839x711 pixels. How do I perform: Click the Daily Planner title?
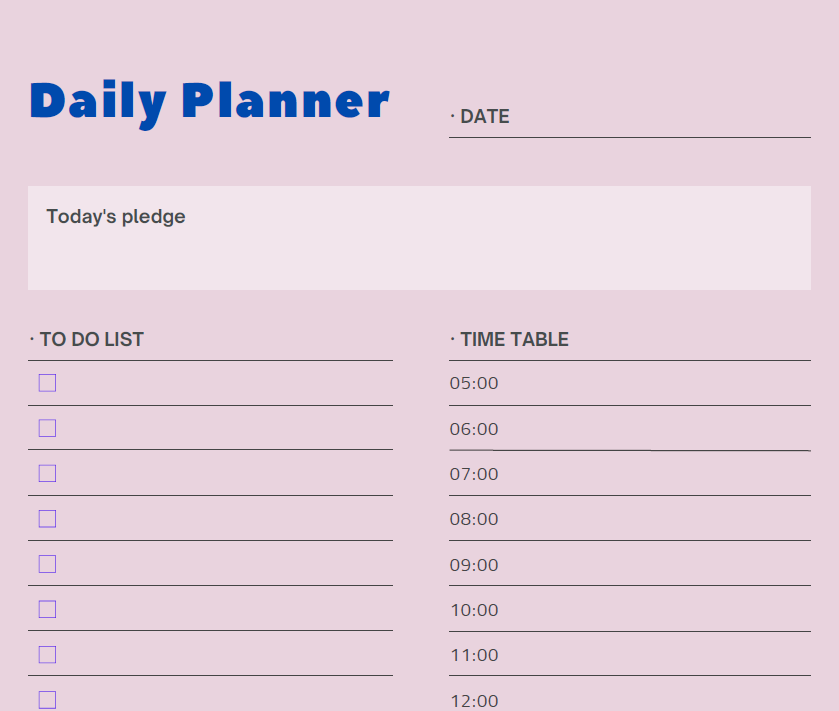[x=209, y=101]
